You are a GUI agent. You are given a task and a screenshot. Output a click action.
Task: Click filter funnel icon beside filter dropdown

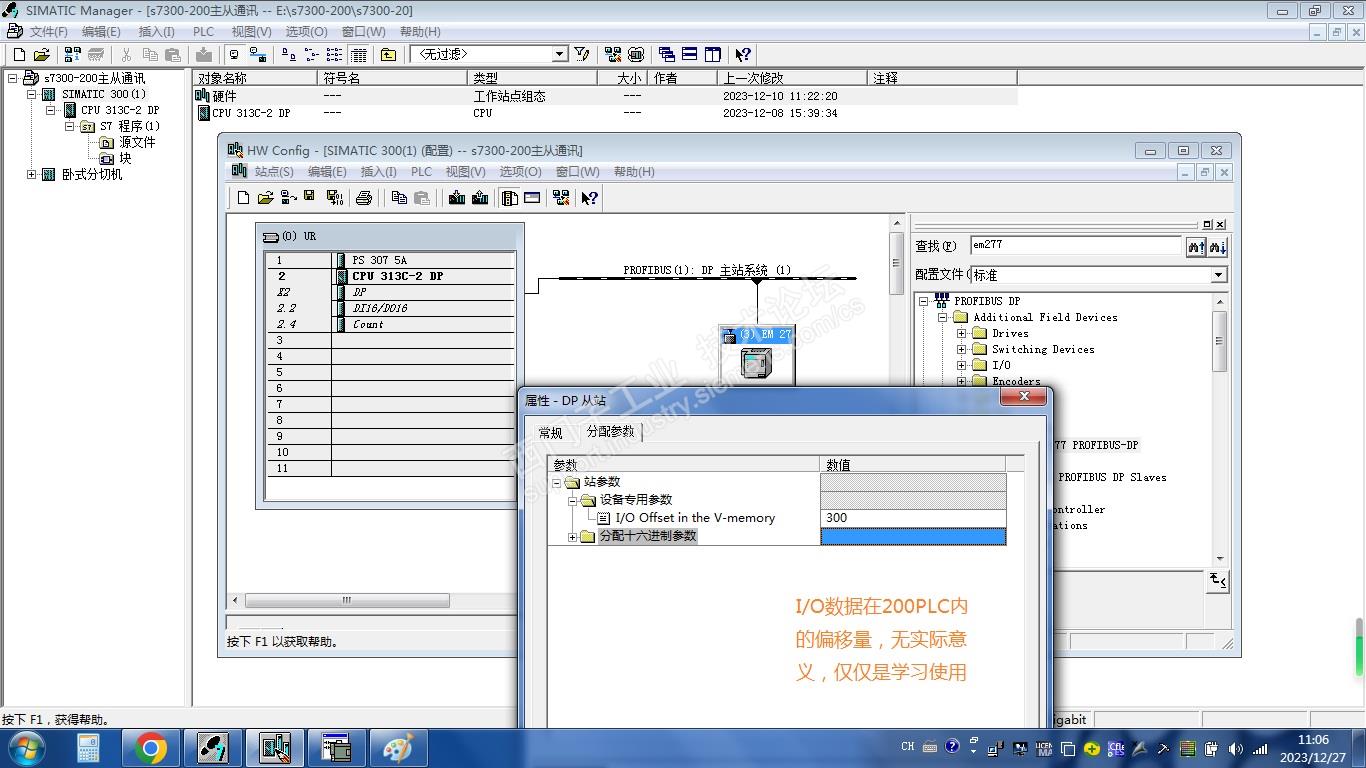pos(582,55)
